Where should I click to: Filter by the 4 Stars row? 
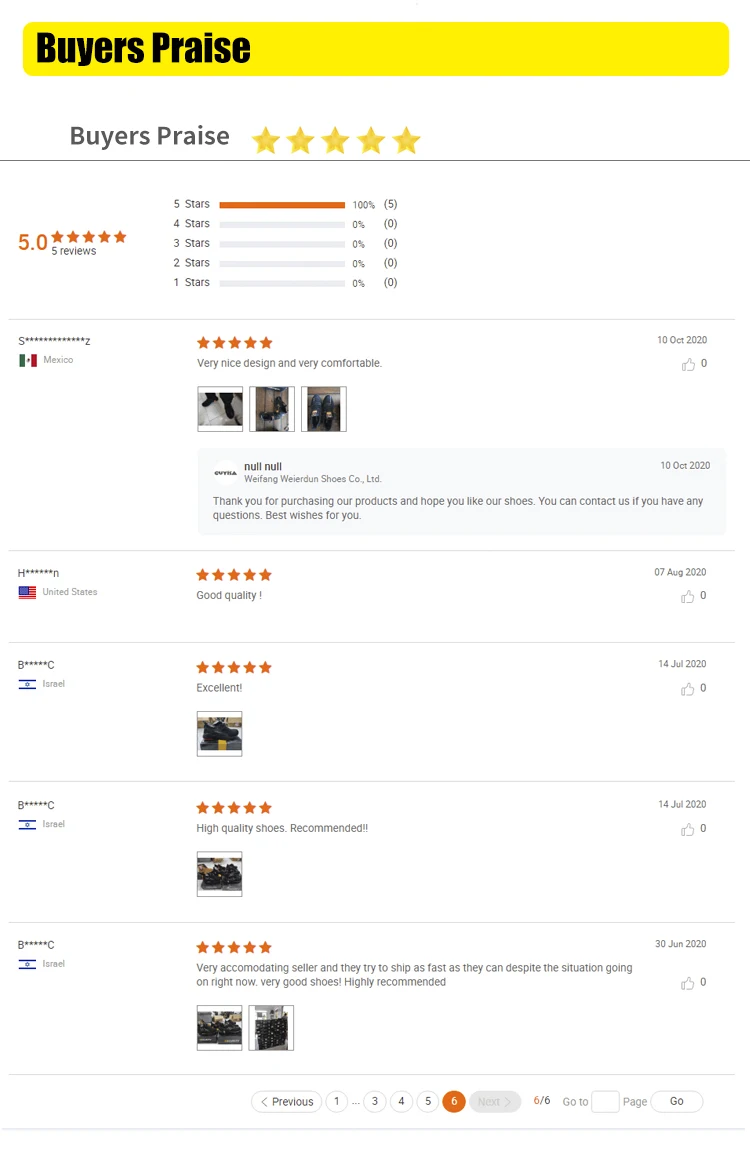(x=286, y=224)
